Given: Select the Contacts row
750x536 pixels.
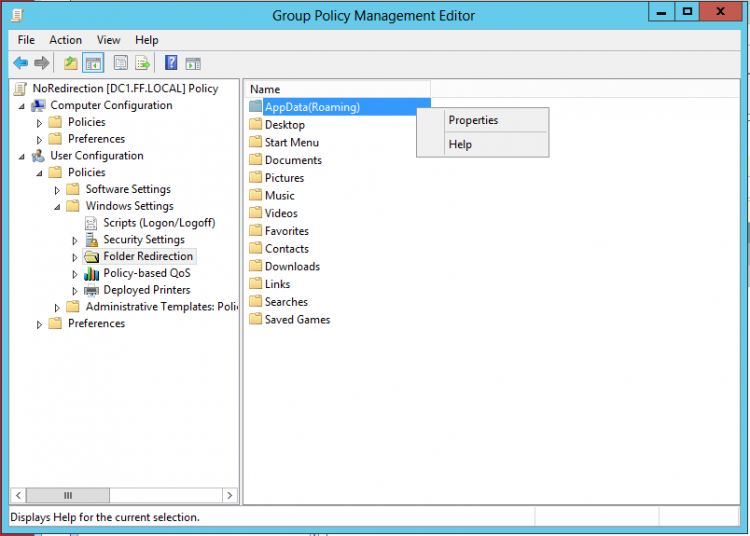Looking at the screenshot, I should coord(287,249).
